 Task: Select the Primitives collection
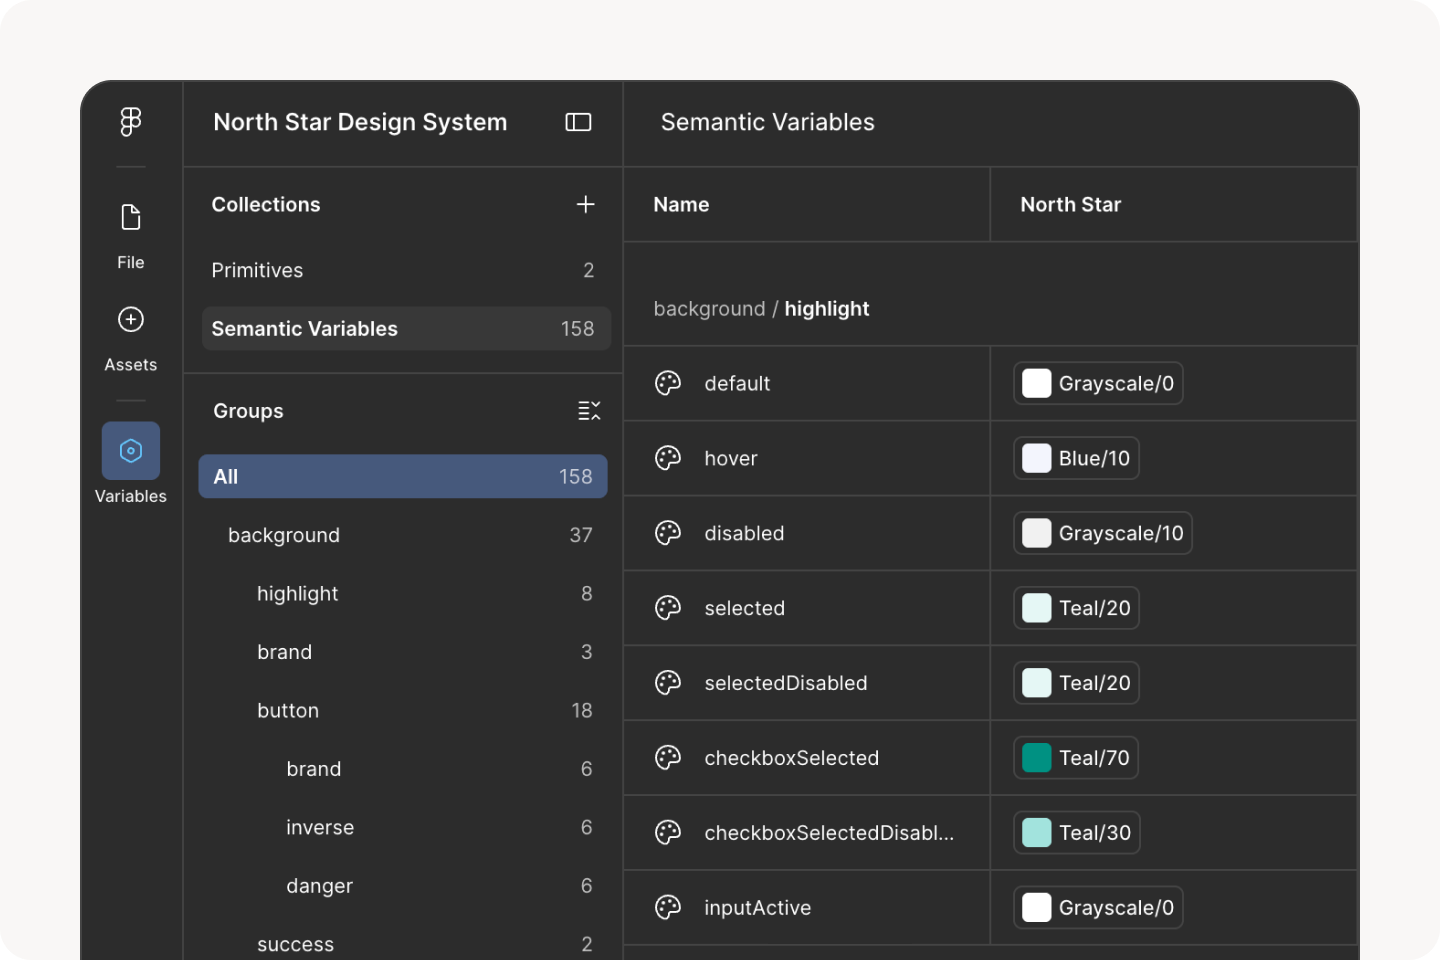[x=406, y=270]
